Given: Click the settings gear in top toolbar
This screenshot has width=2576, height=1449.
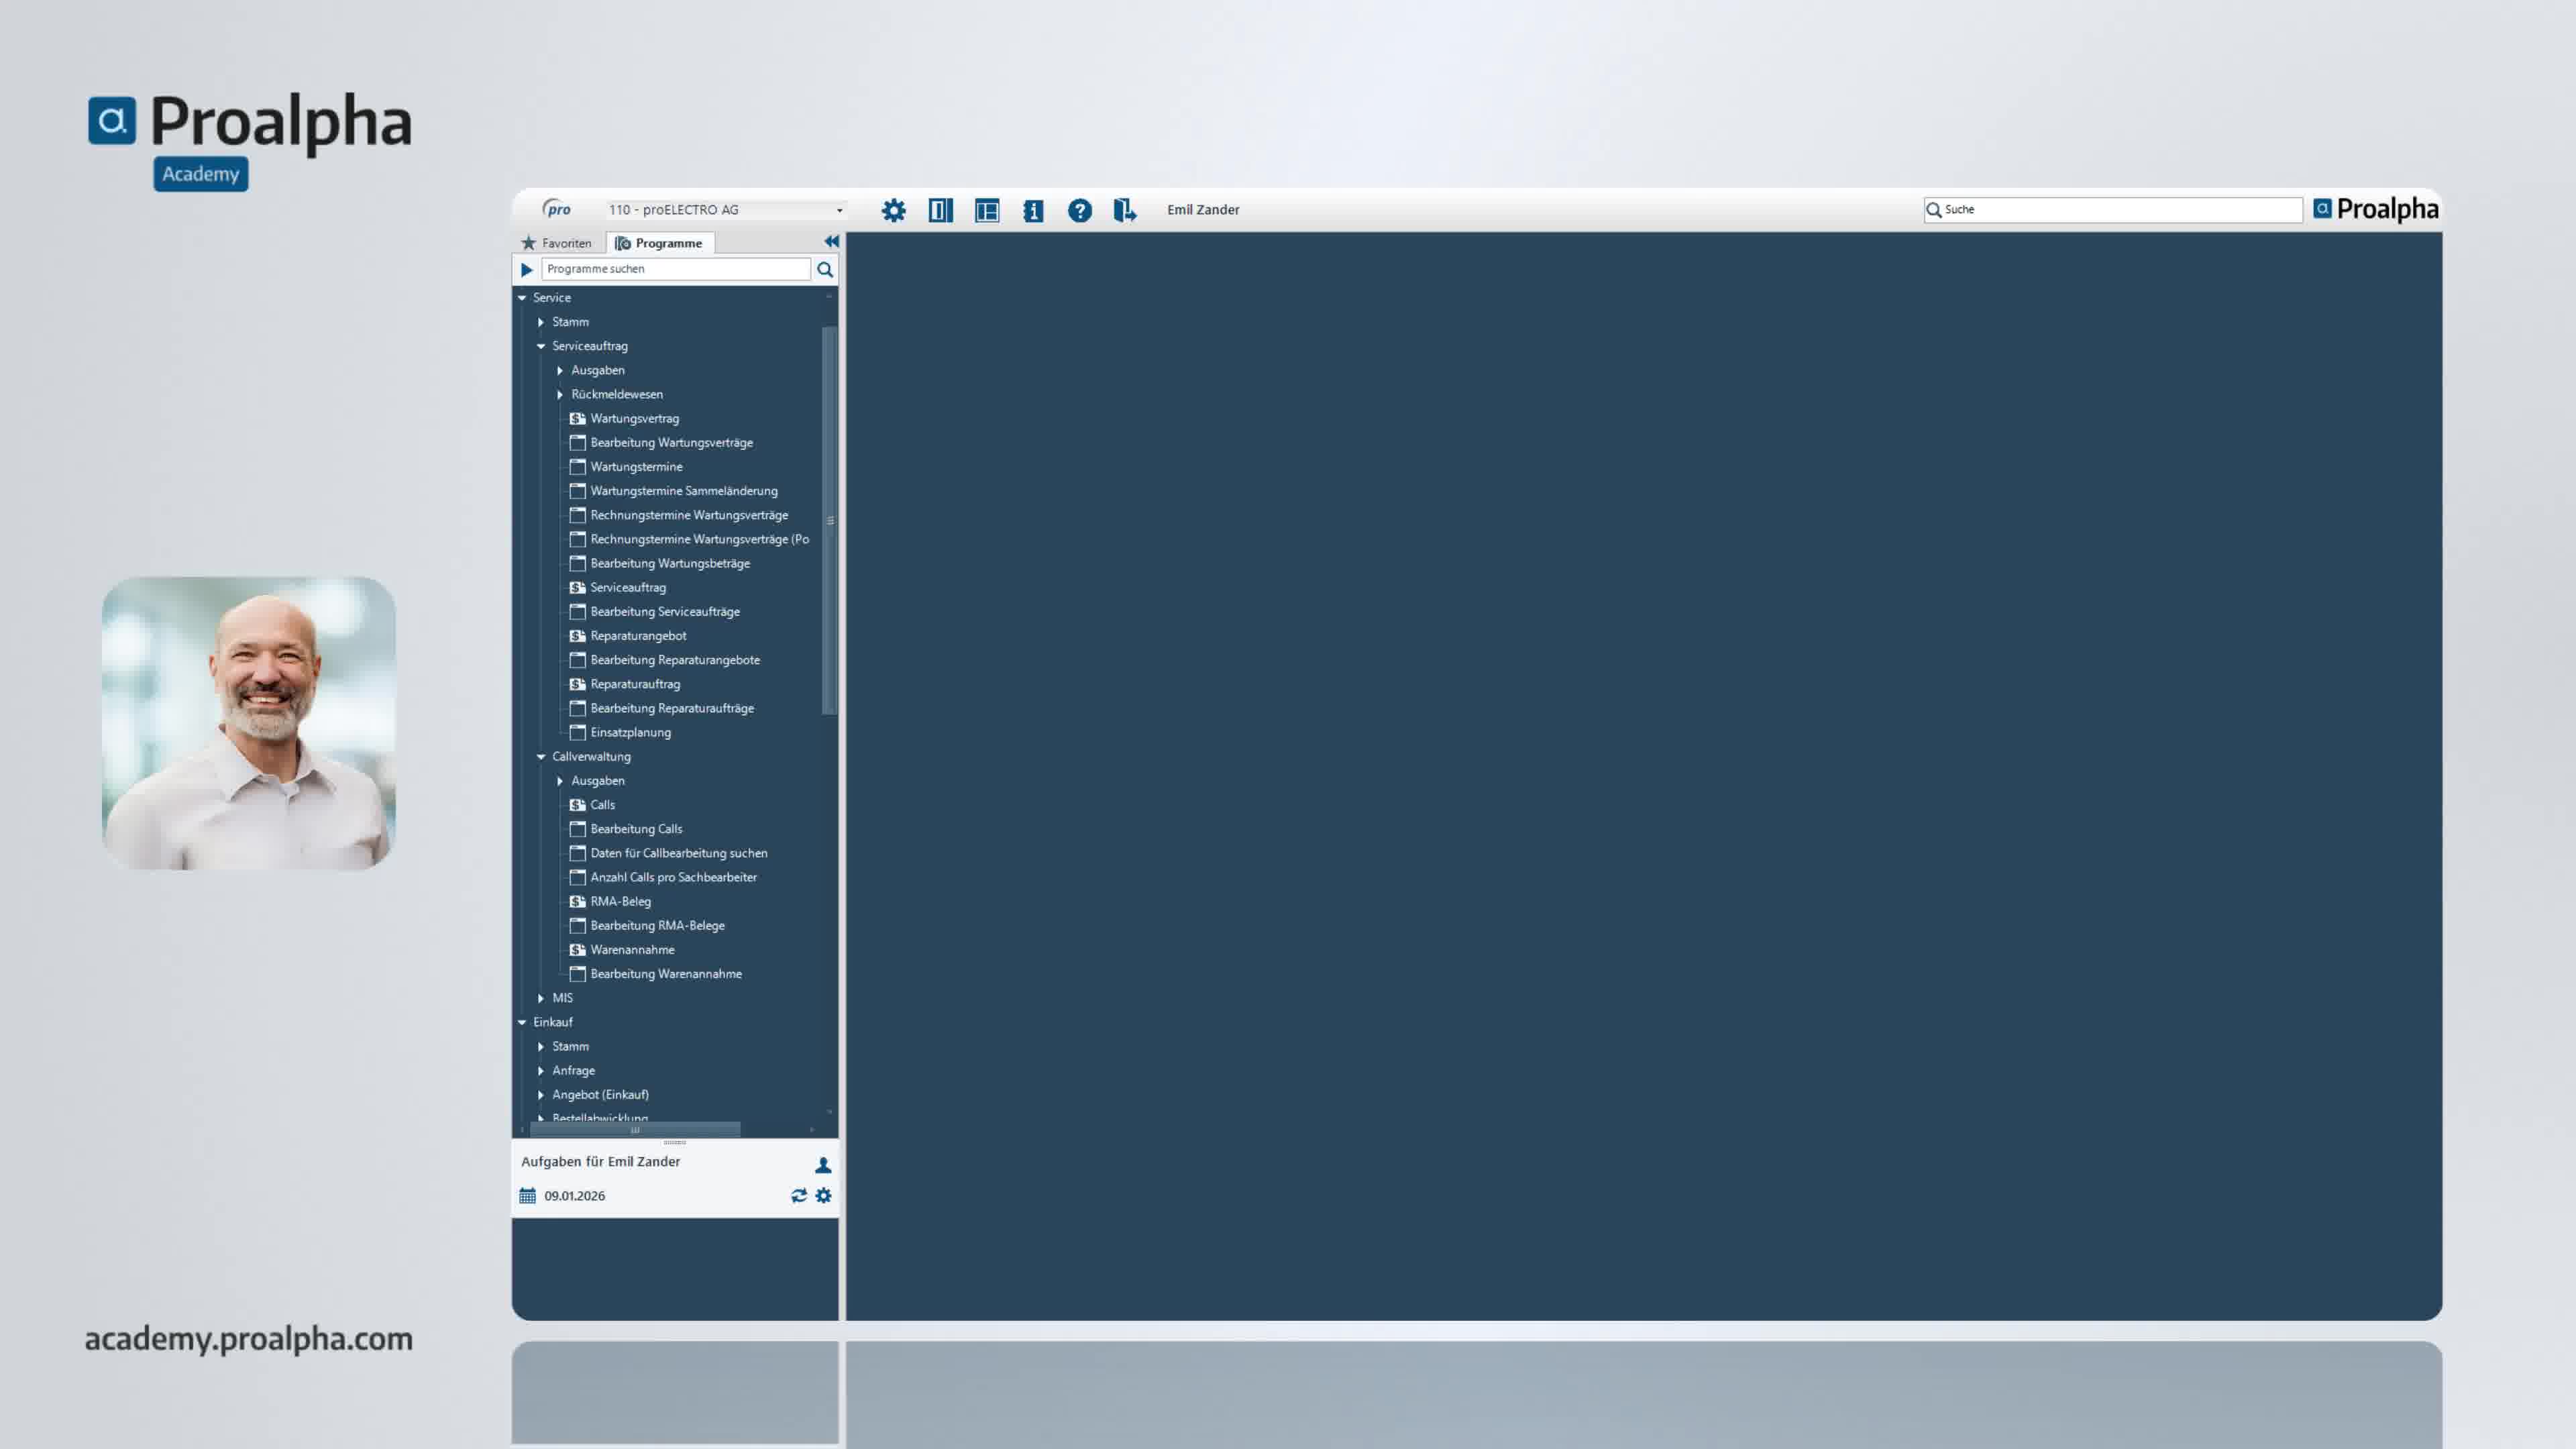Looking at the screenshot, I should tap(893, 210).
